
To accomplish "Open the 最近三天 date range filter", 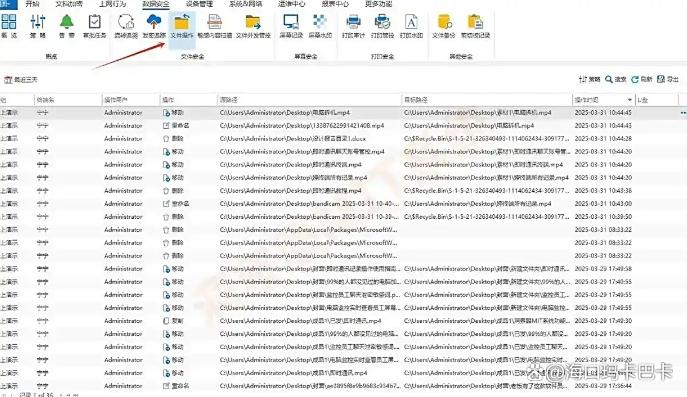I will pos(21,80).
